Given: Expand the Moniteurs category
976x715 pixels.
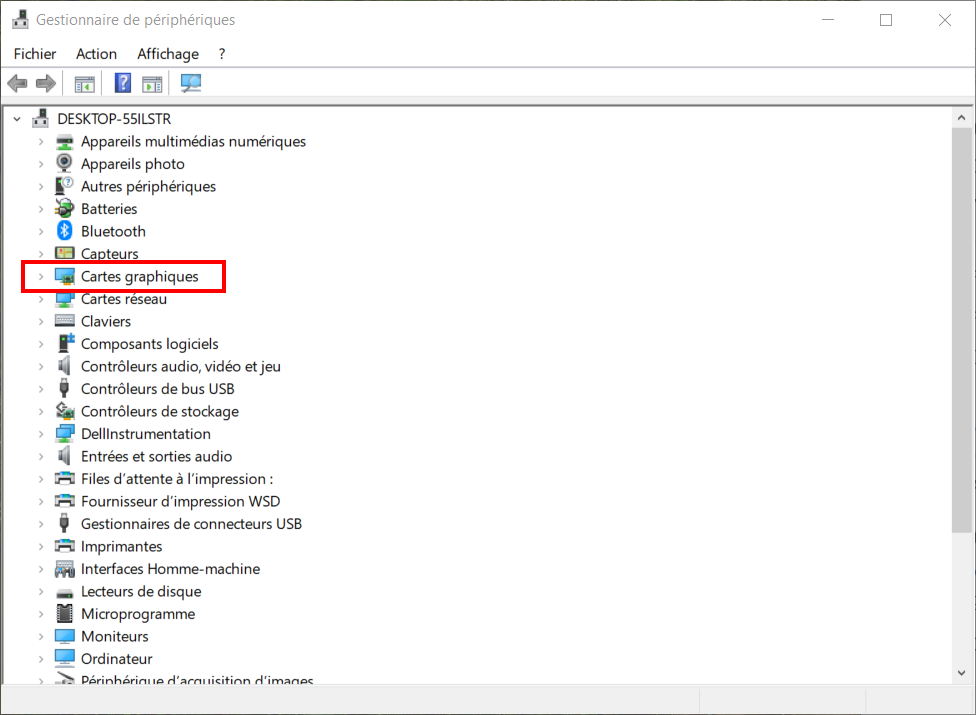Looking at the screenshot, I should 41,636.
